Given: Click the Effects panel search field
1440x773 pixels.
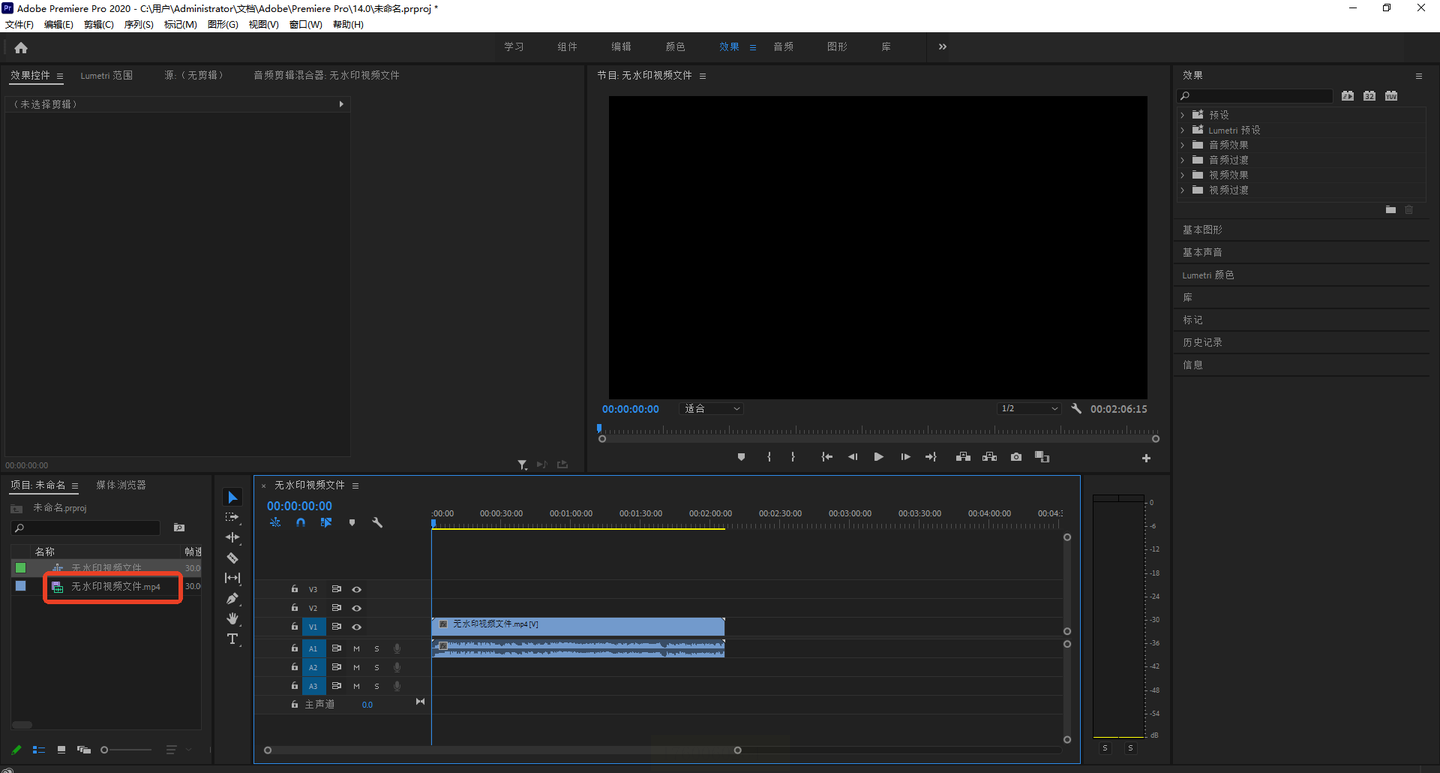Looking at the screenshot, I should tap(1262, 96).
